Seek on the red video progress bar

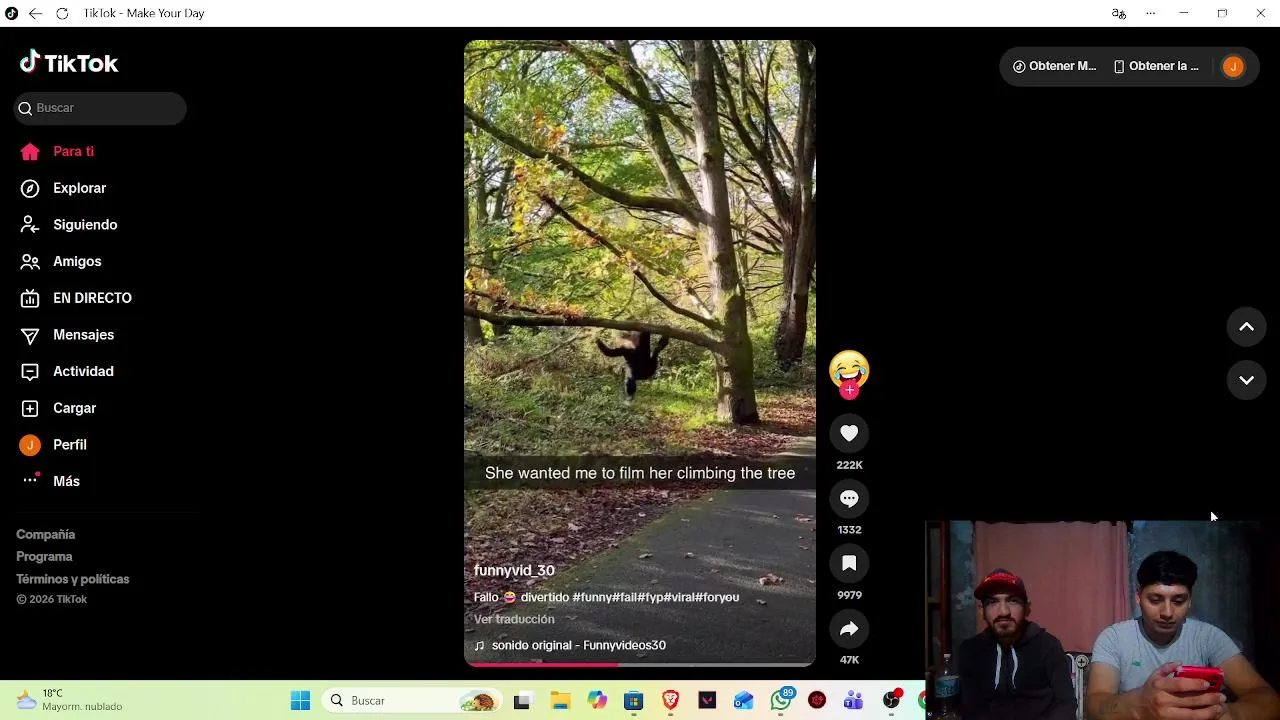pos(640,663)
